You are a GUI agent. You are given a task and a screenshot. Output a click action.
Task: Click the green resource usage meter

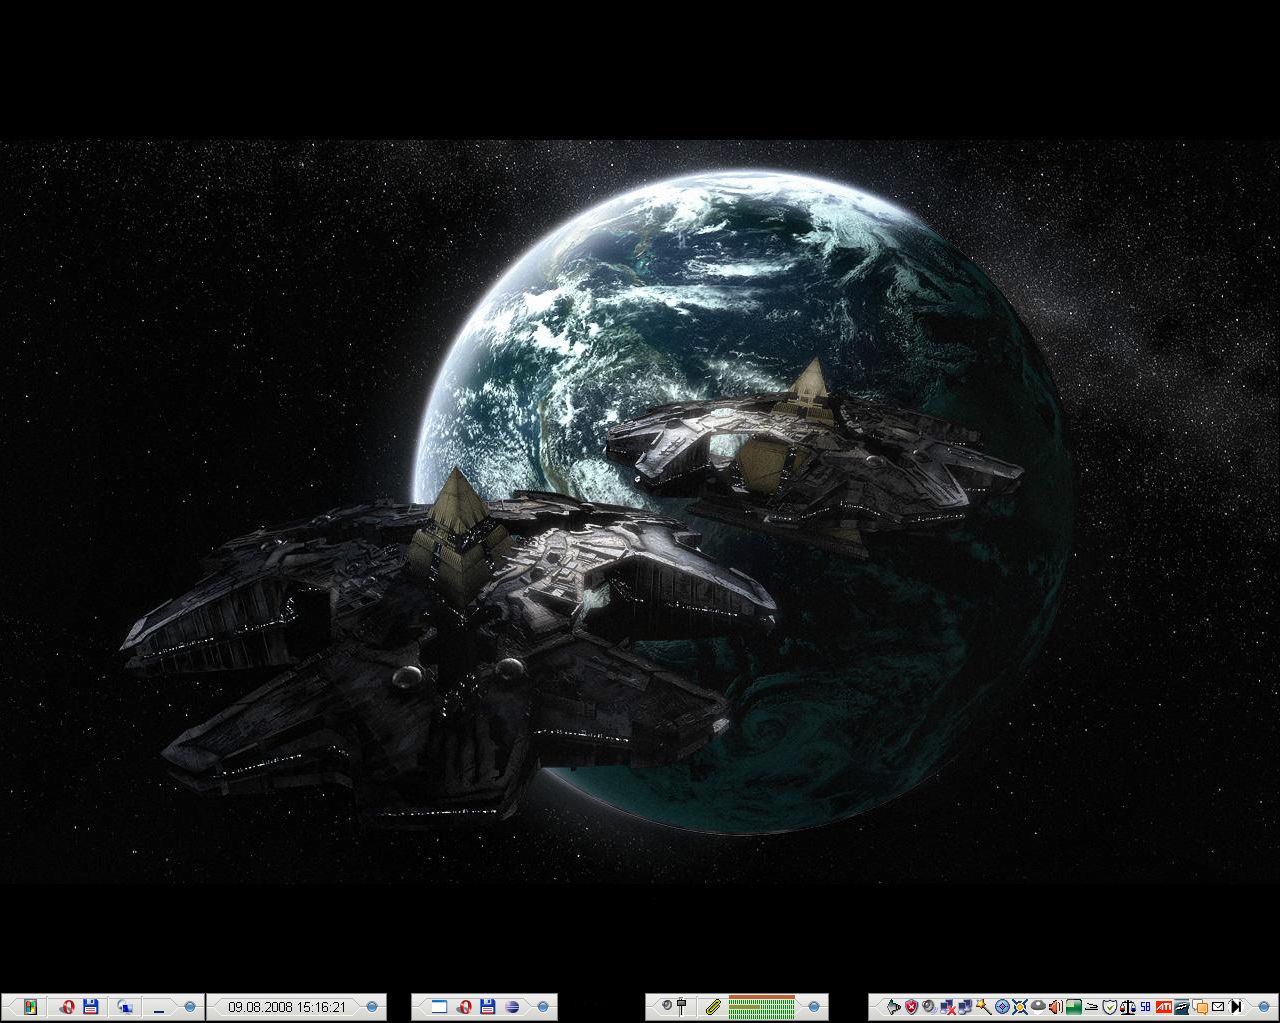click(x=761, y=1006)
